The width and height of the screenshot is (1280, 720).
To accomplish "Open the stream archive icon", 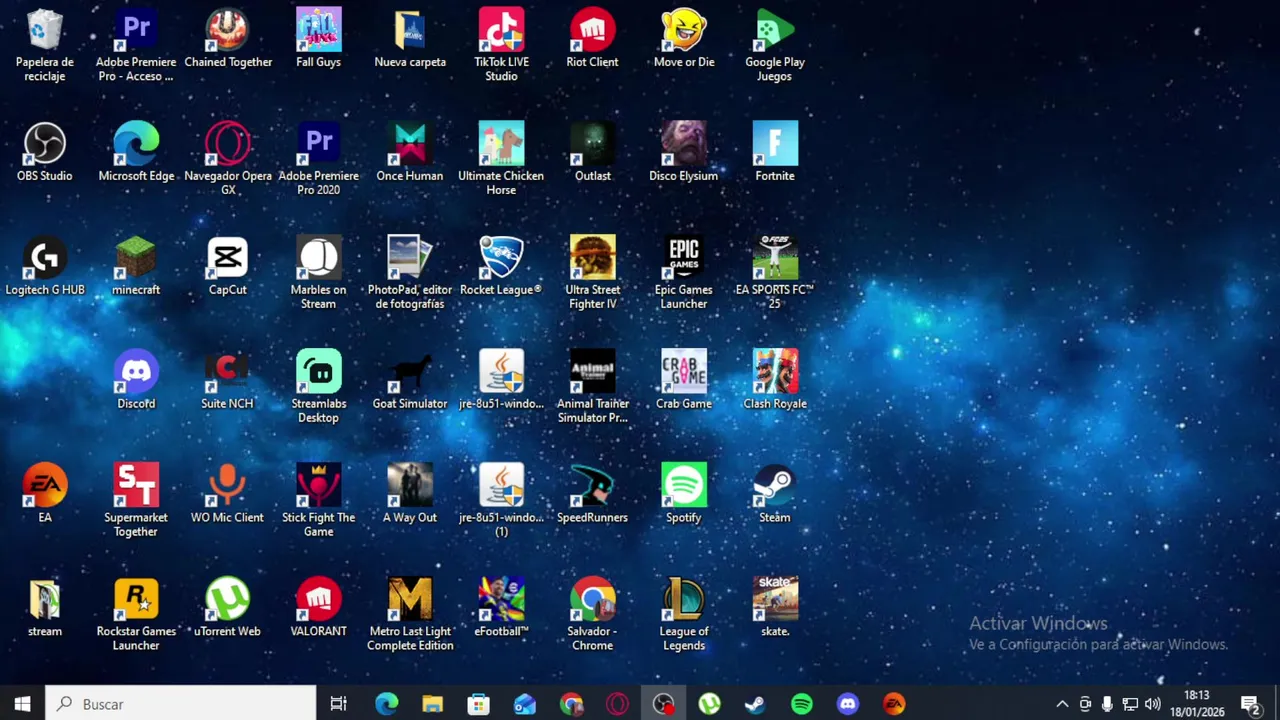I will coord(44,608).
